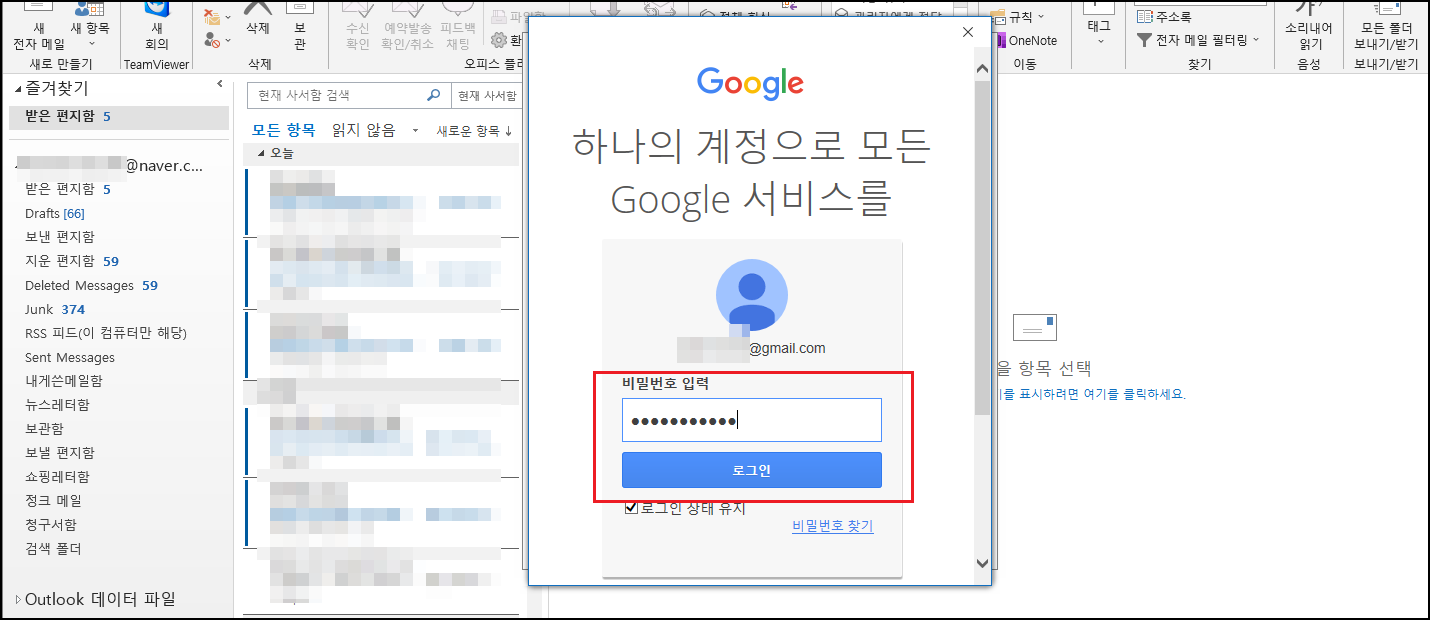Open the 내게쓴메일함 folder

point(64,381)
